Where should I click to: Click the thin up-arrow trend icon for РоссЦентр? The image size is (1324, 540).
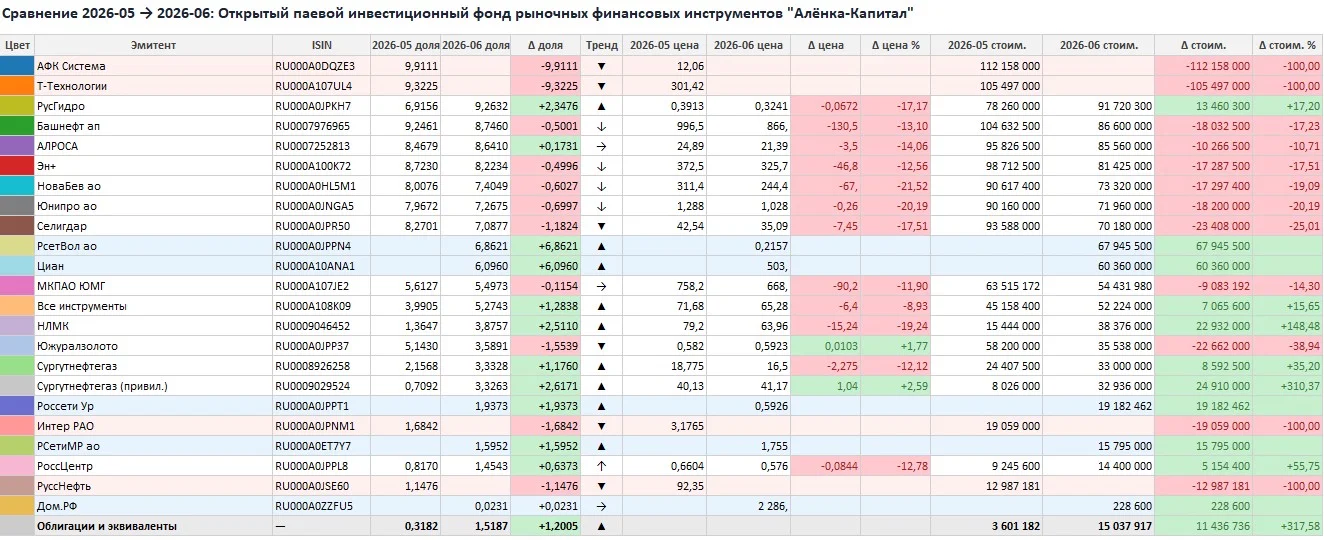click(x=601, y=466)
